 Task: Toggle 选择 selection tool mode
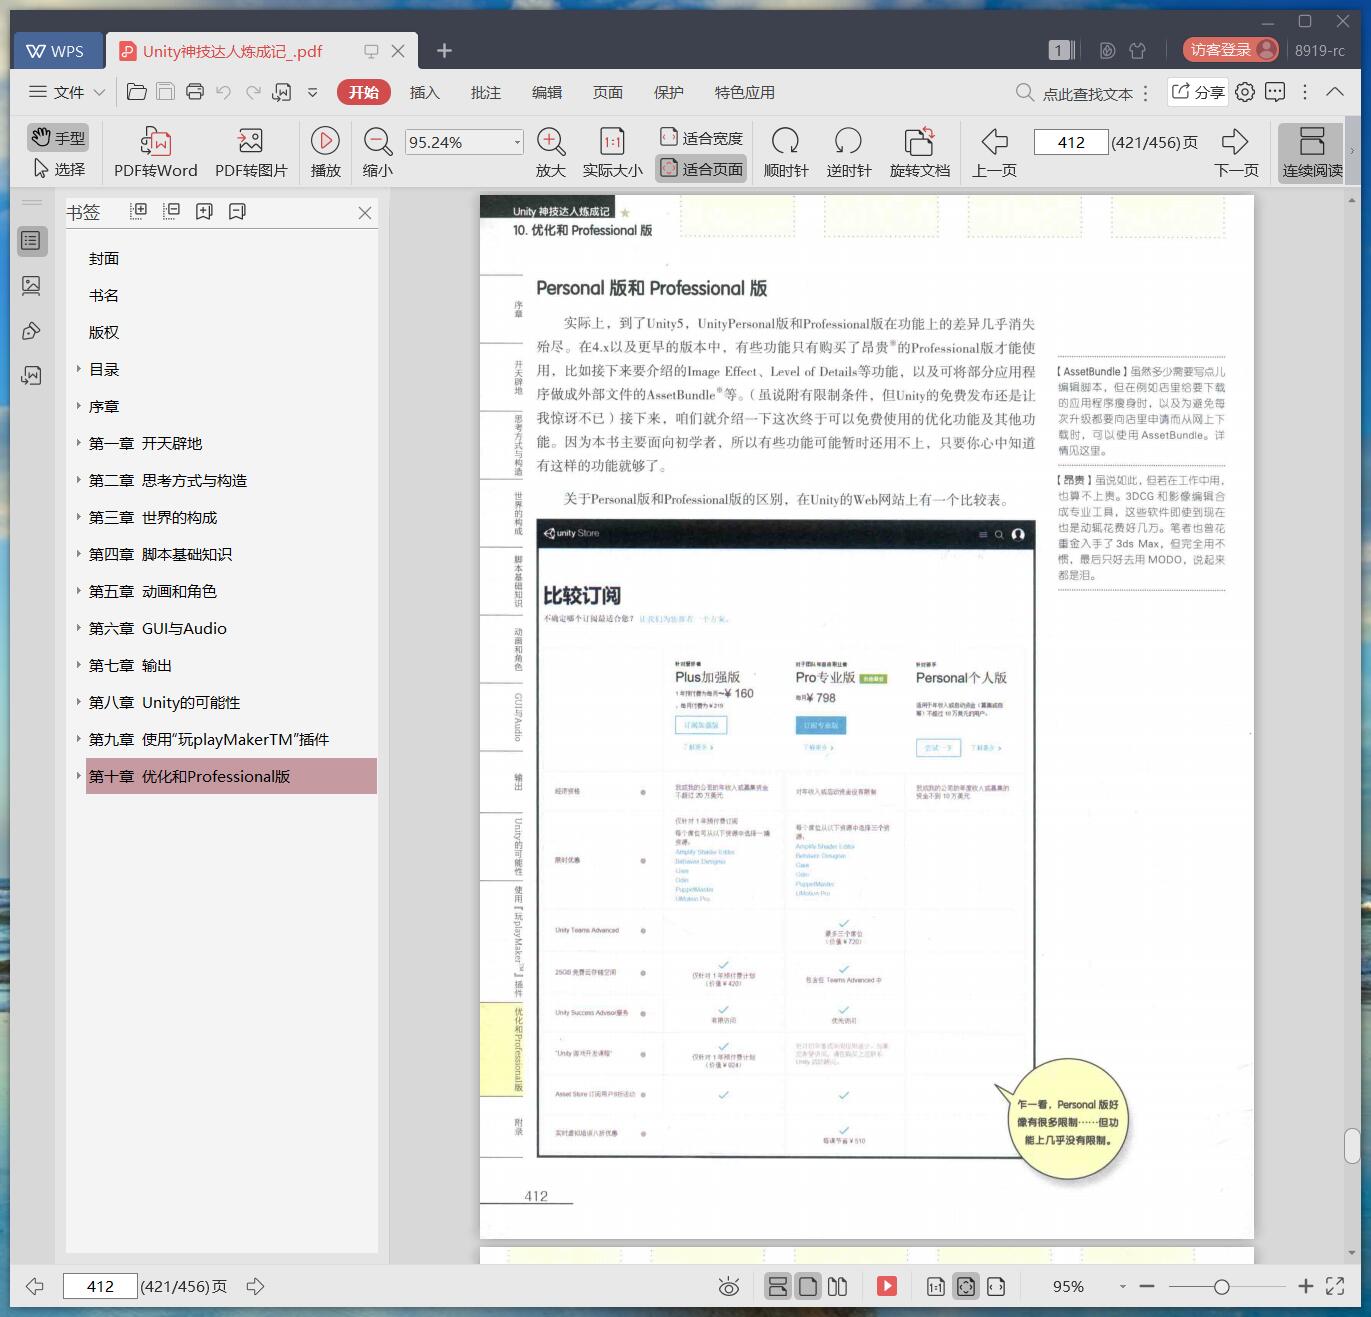coord(58,168)
